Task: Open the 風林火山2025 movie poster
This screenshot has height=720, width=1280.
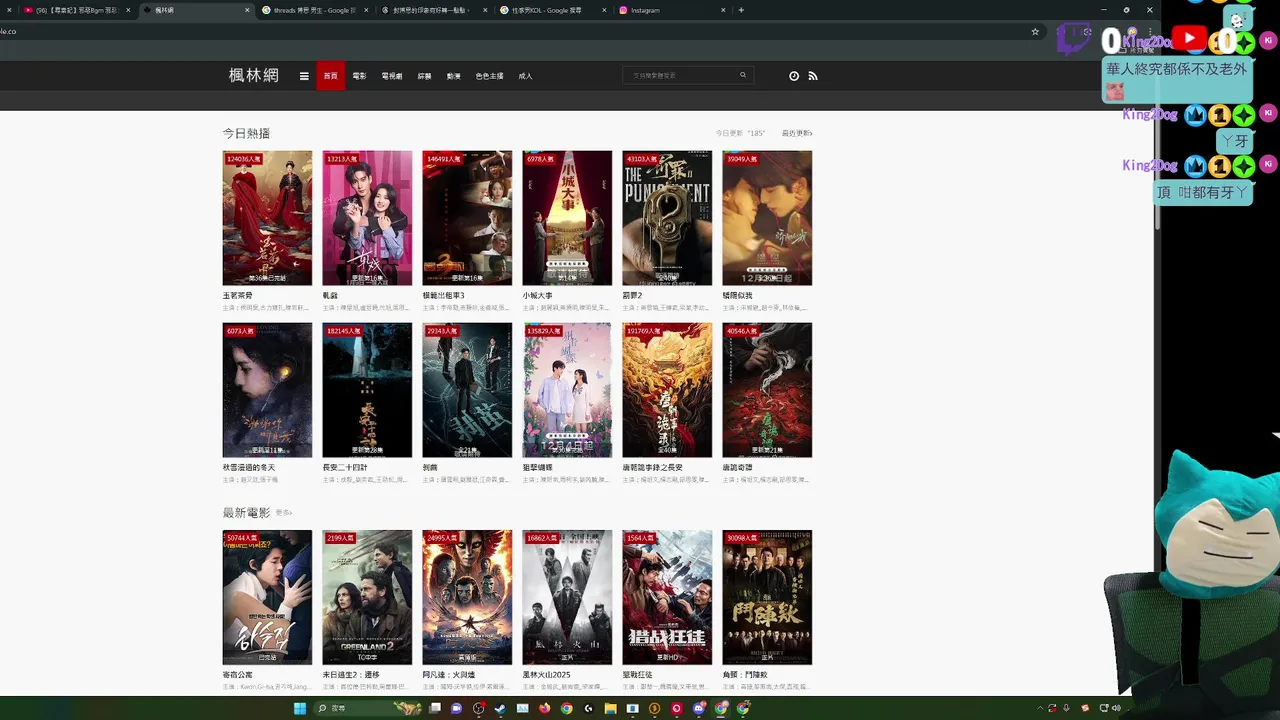Action: [x=567, y=597]
